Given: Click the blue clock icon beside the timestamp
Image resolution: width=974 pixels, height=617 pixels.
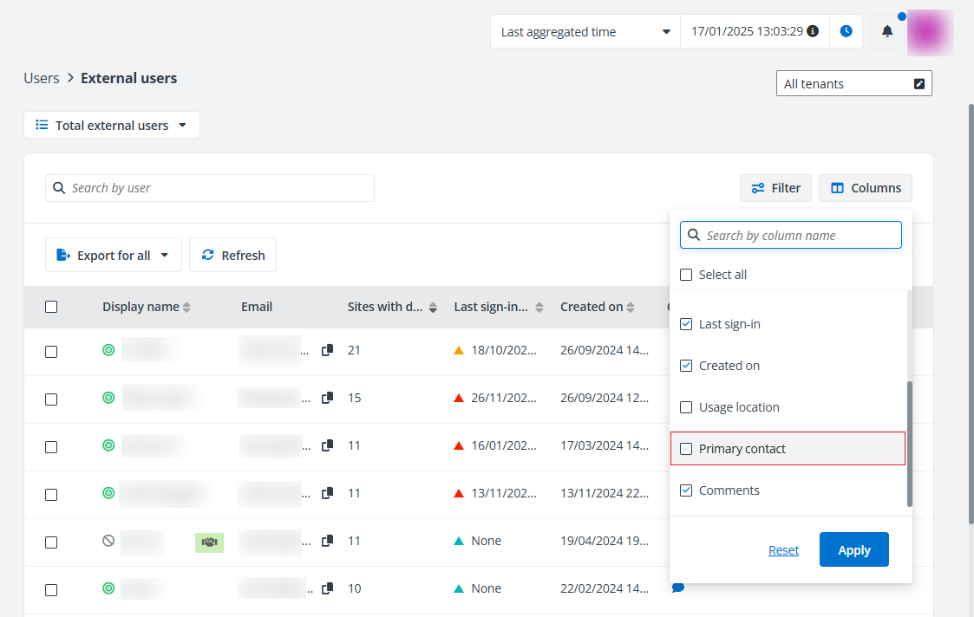Looking at the screenshot, I should 846,31.
